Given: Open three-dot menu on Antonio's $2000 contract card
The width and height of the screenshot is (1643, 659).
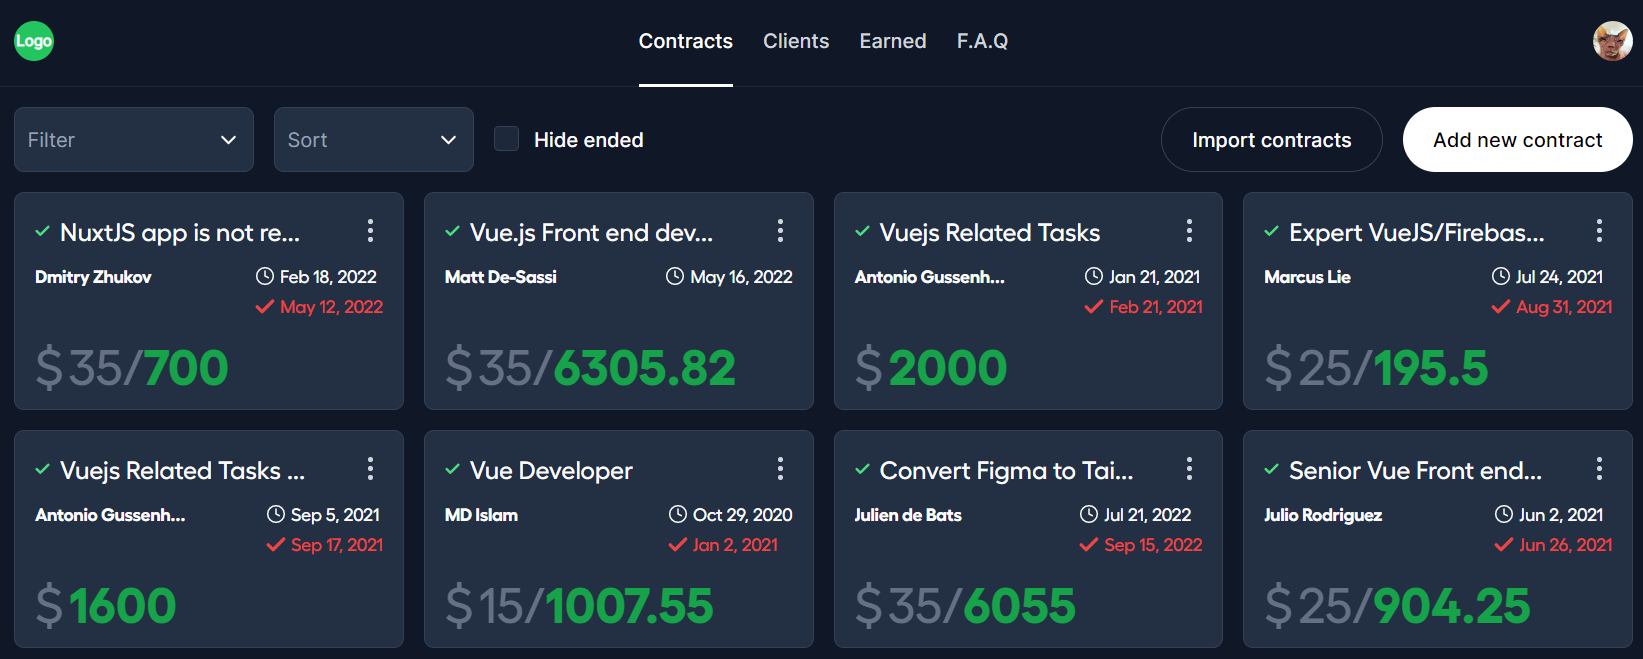Looking at the screenshot, I should pos(1189,231).
